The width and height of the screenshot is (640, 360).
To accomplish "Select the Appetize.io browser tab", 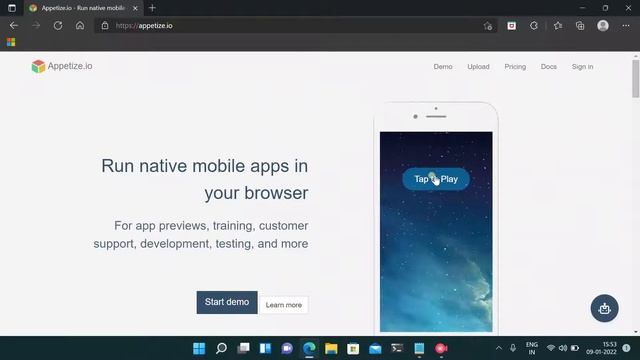I will coord(83,8).
